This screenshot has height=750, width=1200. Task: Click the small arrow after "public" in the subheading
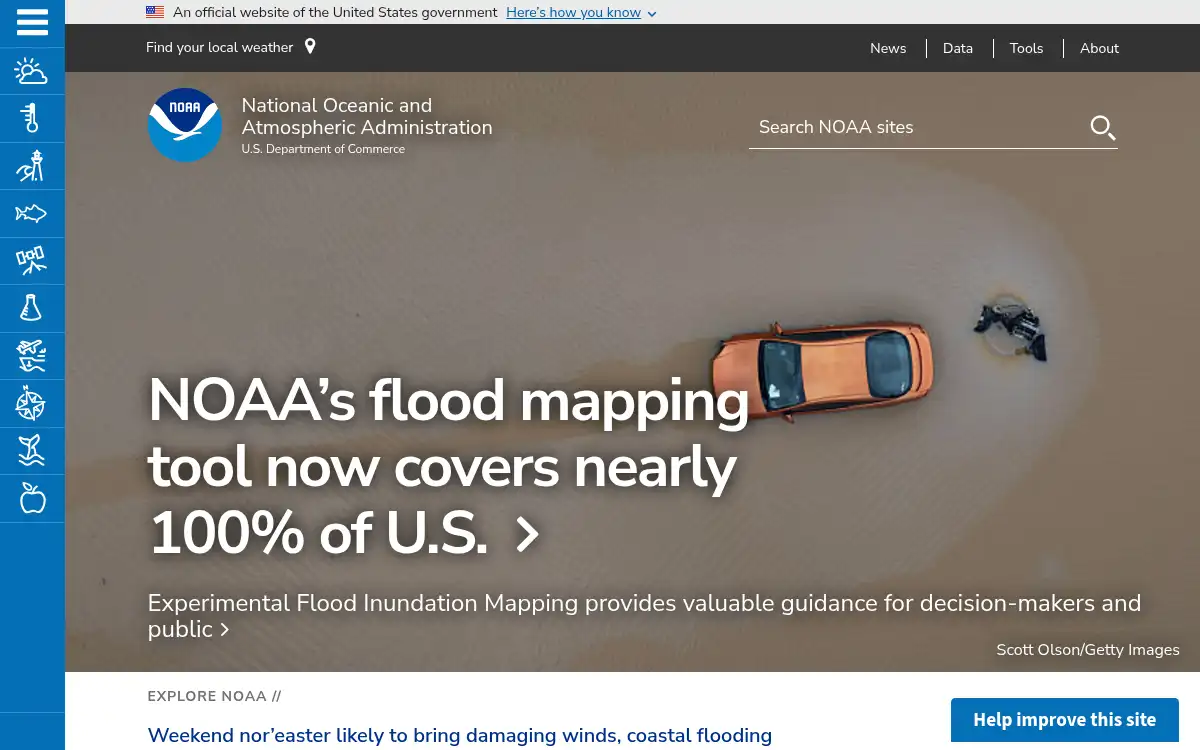(225, 630)
